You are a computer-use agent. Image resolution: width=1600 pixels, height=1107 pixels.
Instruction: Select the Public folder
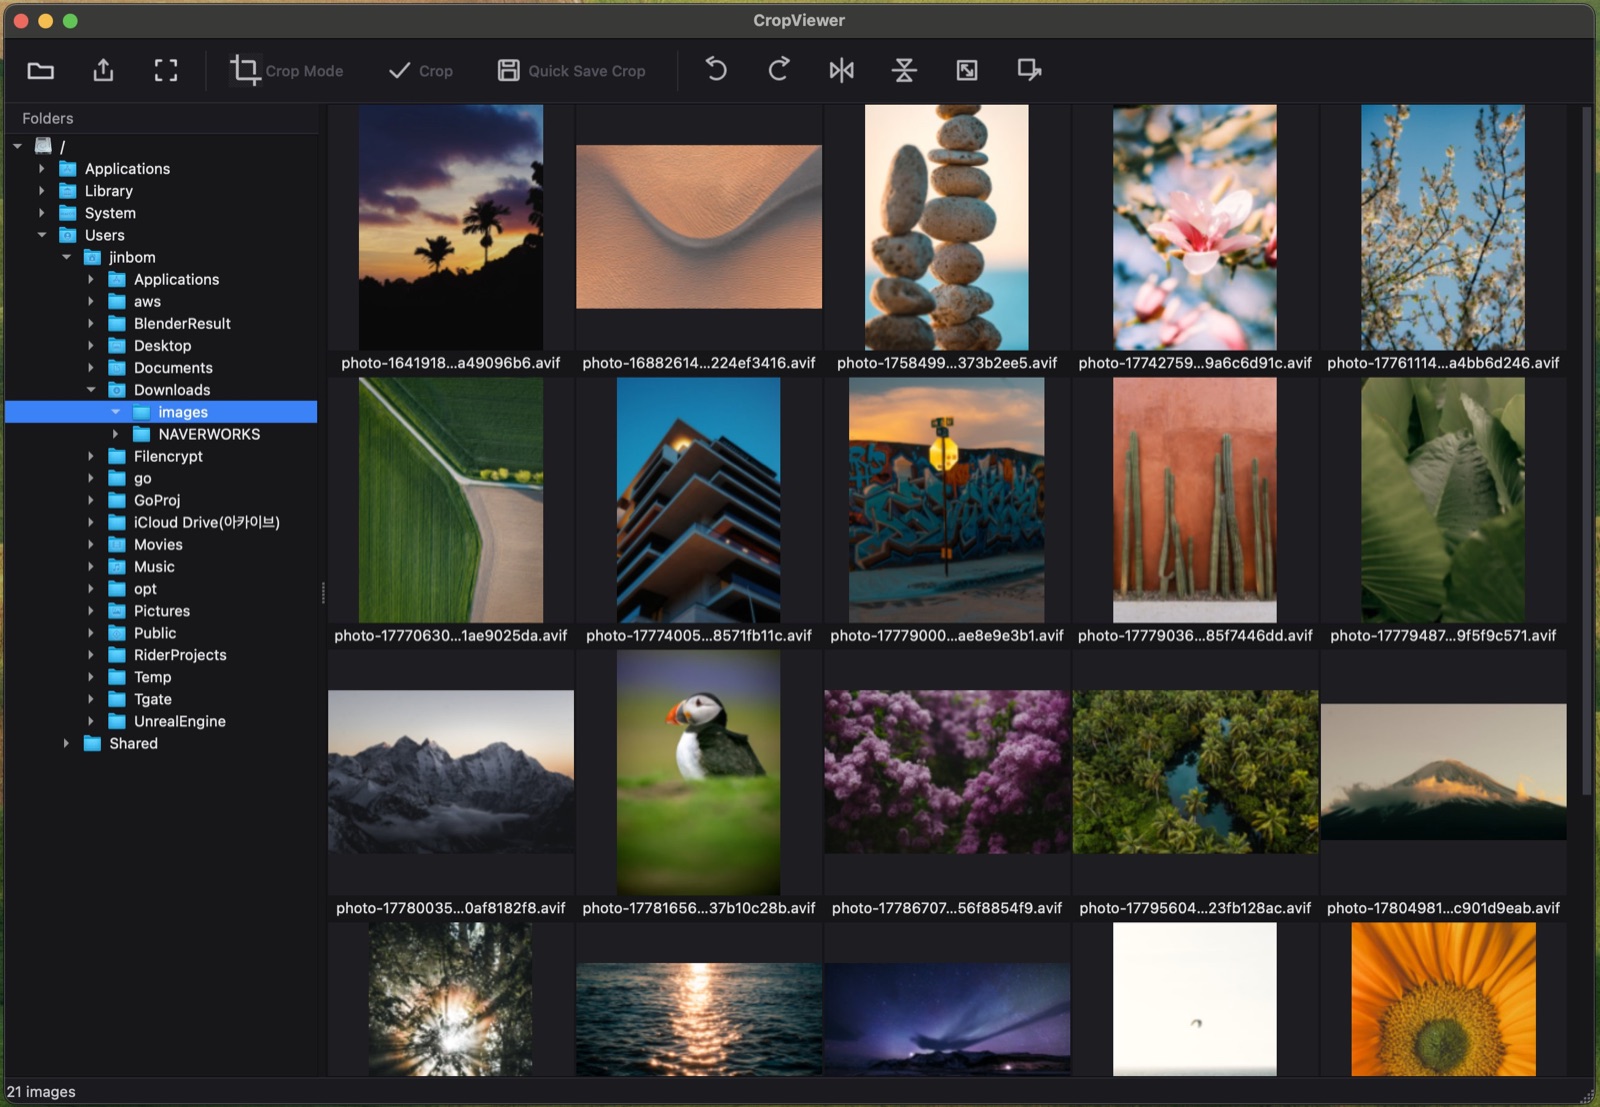(155, 632)
